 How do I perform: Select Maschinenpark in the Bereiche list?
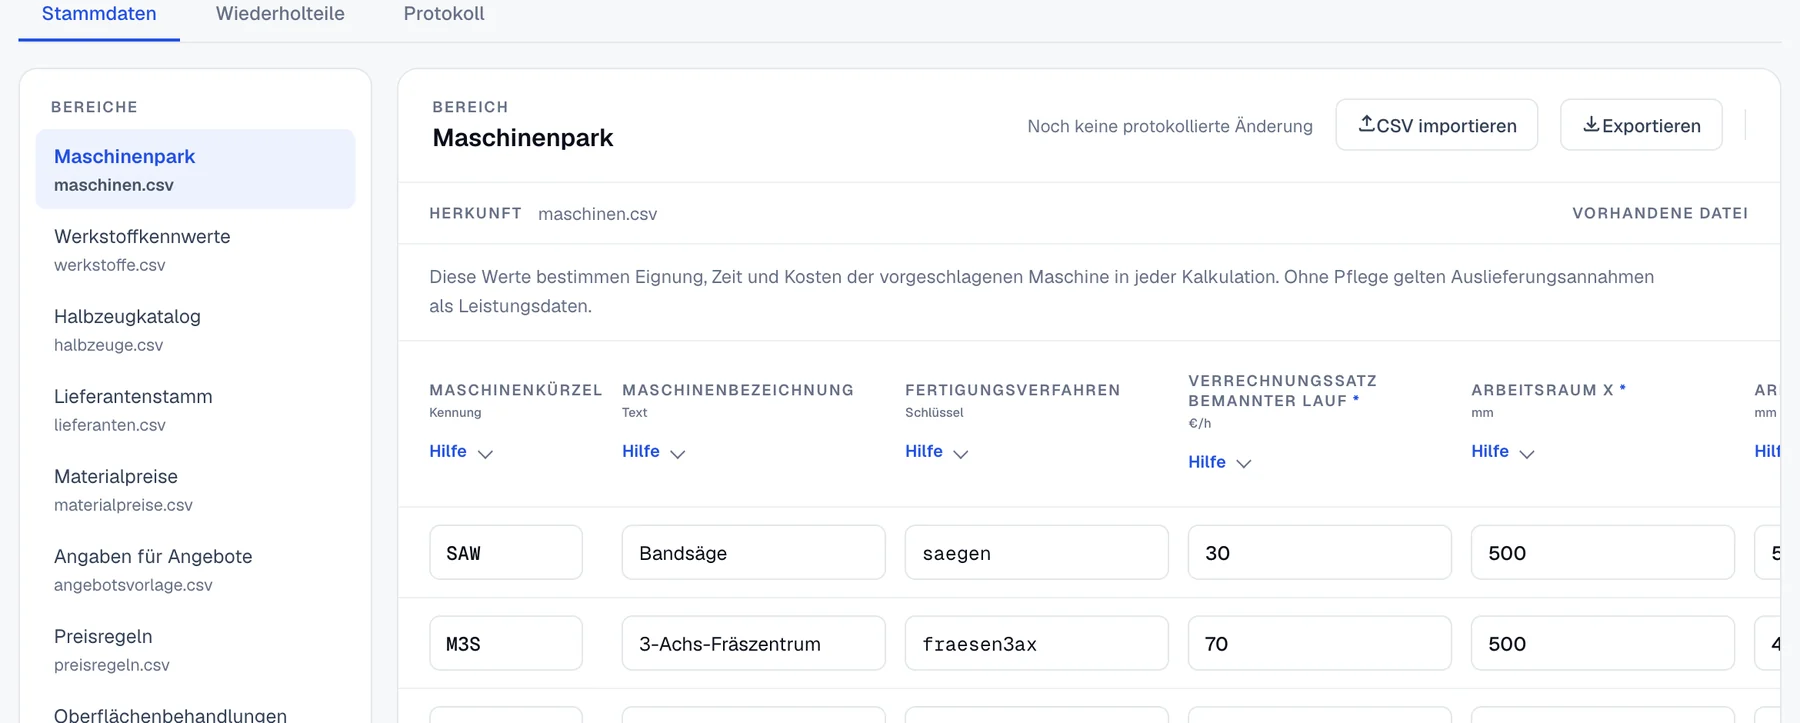click(x=195, y=169)
